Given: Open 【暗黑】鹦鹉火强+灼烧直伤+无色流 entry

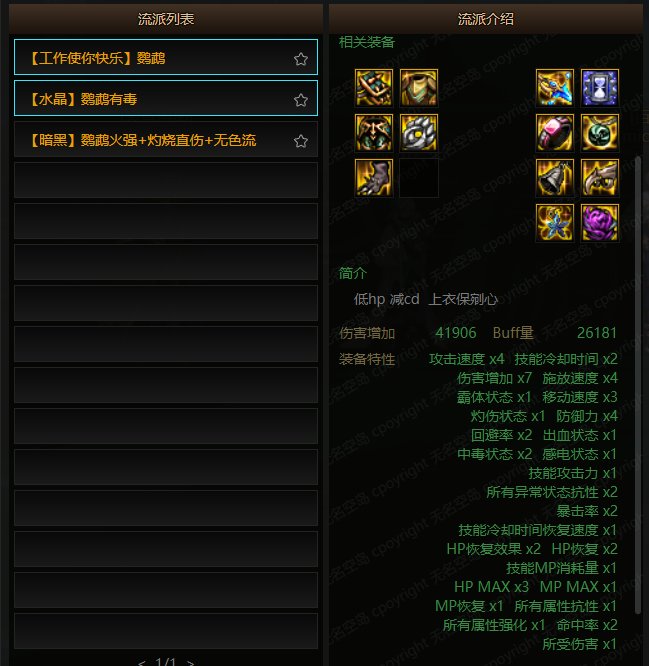Looking at the screenshot, I should (x=166, y=139).
